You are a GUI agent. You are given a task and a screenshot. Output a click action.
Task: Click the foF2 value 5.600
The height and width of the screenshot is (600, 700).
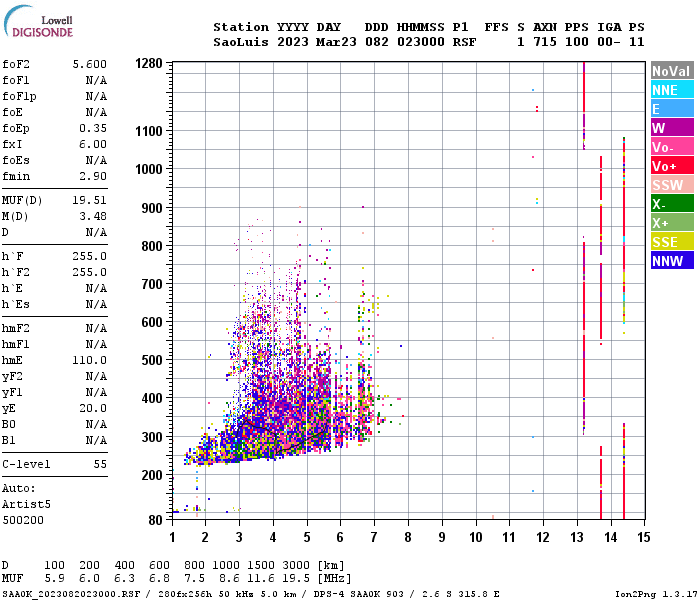click(x=90, y=64)
